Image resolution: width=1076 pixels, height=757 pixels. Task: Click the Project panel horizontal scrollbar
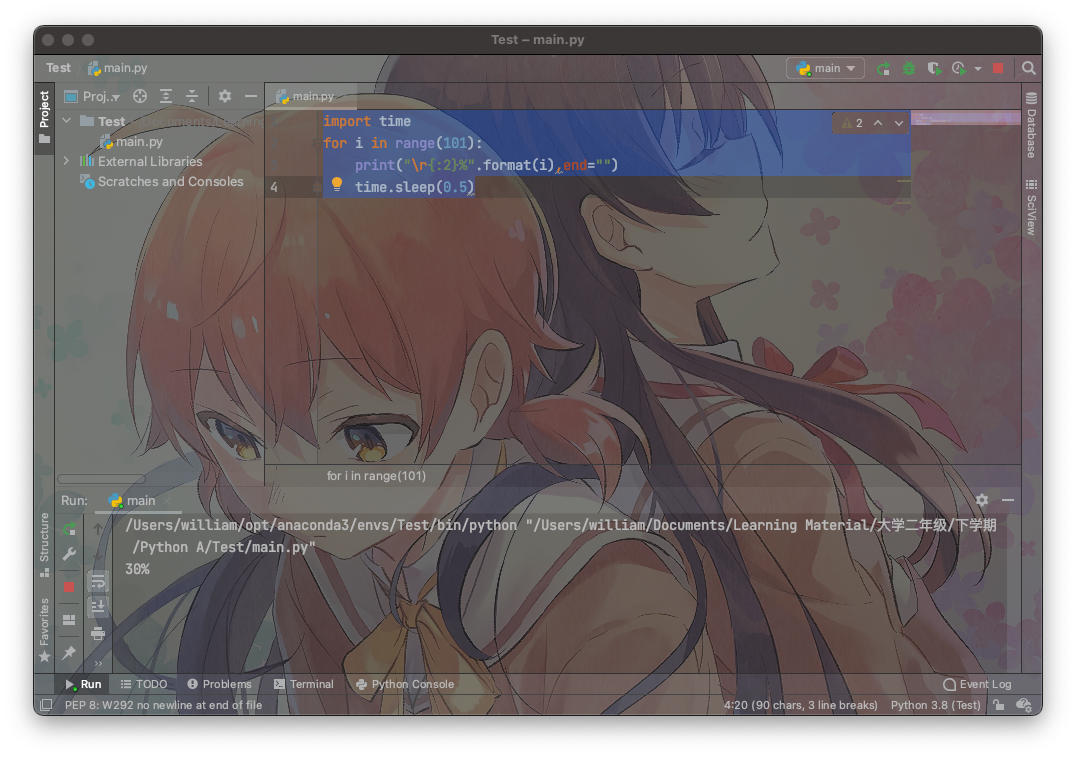point(102,479)
